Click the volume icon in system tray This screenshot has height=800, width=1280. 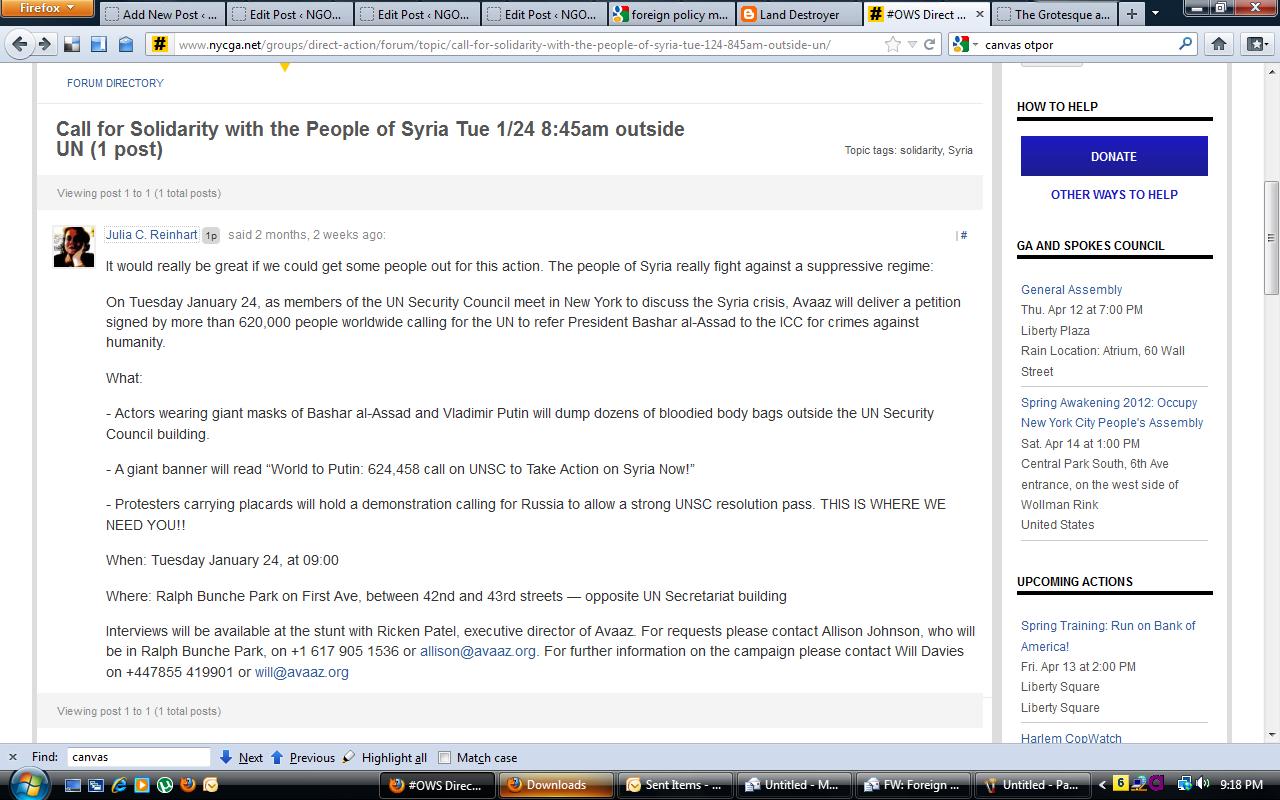[1202, 784]
